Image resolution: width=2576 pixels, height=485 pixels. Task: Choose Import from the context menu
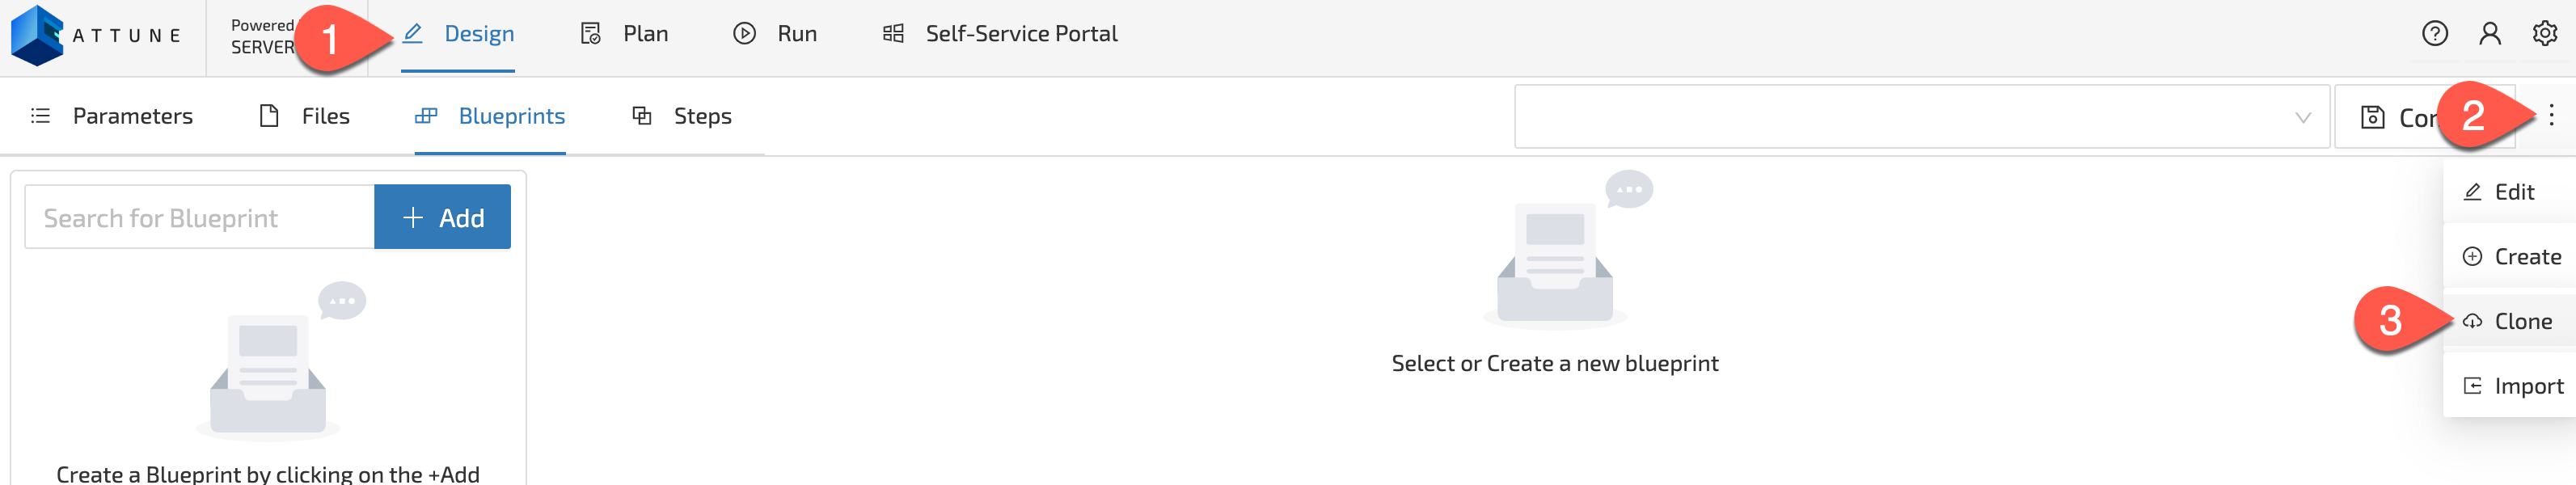click(x=2527, y=387)
